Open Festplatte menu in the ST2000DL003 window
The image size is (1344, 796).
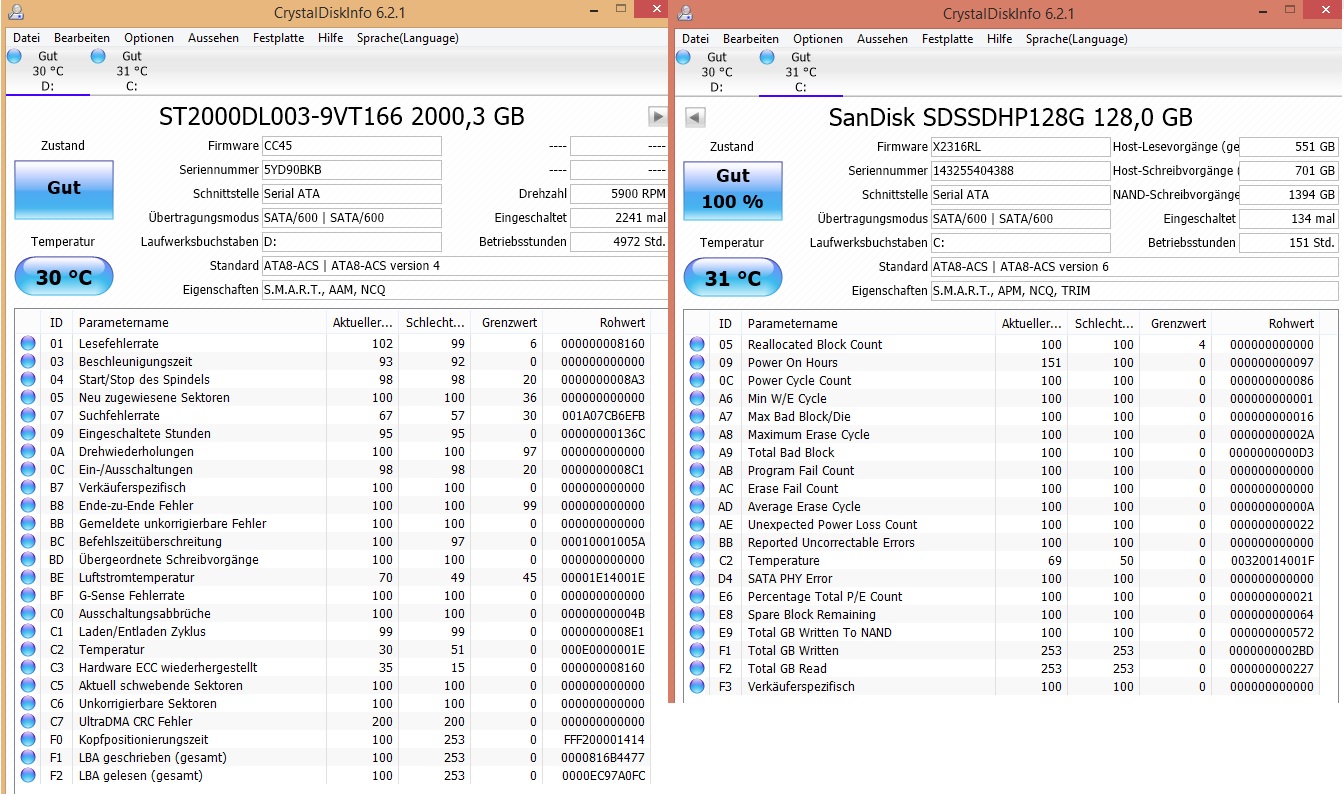point(278,38)
